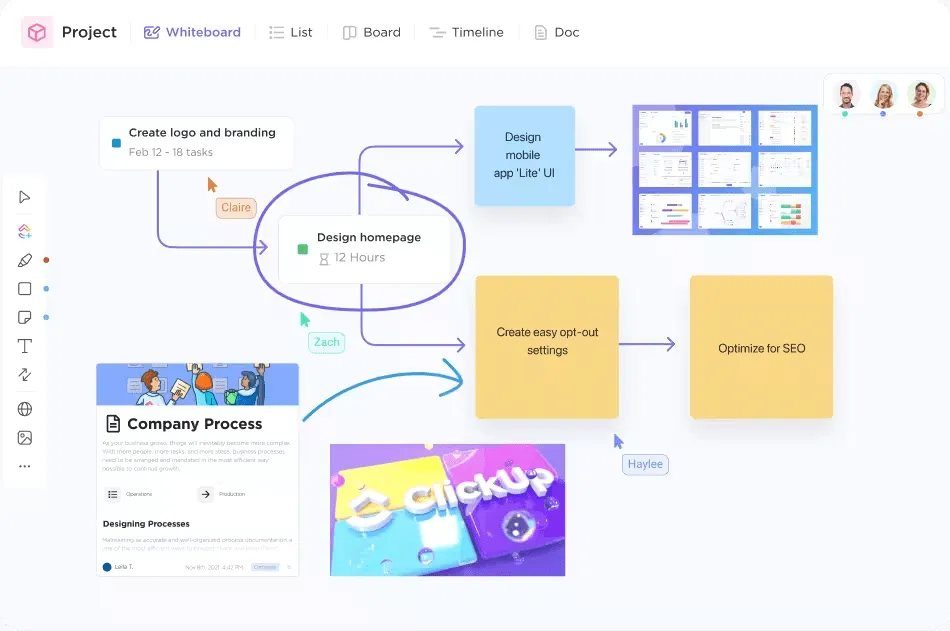The width and height of the screenshot is (950, 631).
Task: Choose the rectangle shape tool
Action: [24, 289]
